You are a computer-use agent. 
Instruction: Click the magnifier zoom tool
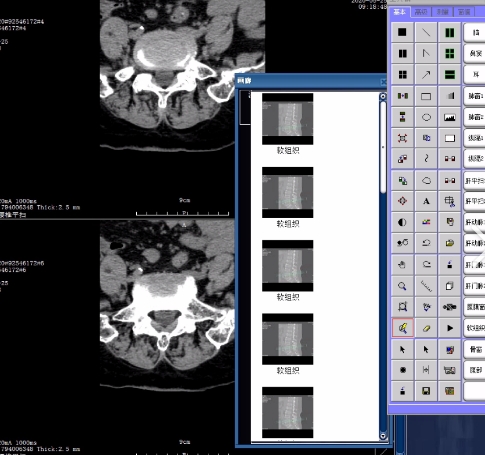pos(402,286)
